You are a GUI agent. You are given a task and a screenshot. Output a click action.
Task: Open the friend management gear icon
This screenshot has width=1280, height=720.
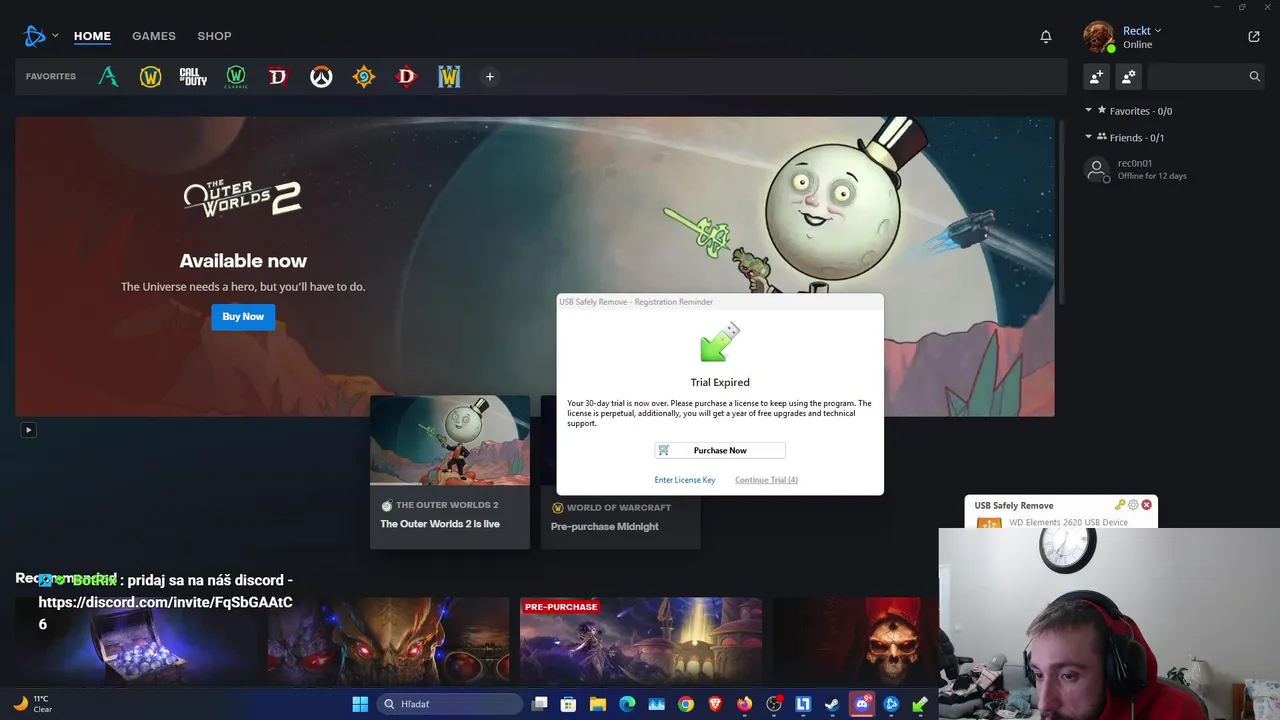coord(1129,76)
